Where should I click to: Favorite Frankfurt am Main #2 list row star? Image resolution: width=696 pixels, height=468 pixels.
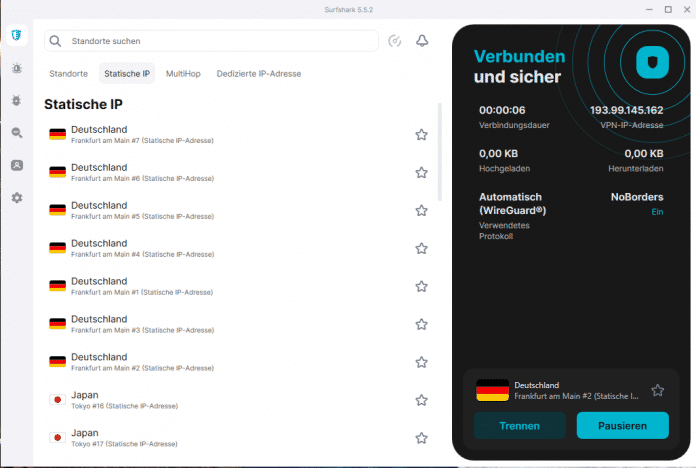click(x=421, y=362)
